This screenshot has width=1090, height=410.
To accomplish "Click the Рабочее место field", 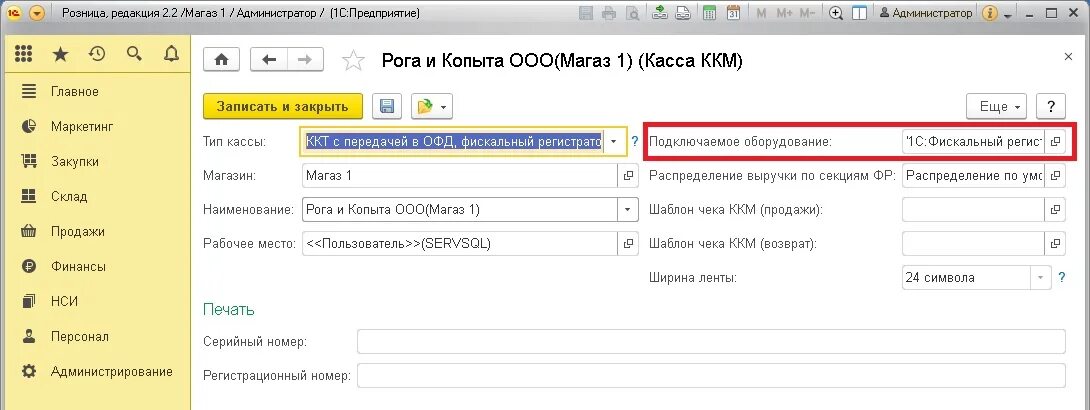I will pos(460,243).
